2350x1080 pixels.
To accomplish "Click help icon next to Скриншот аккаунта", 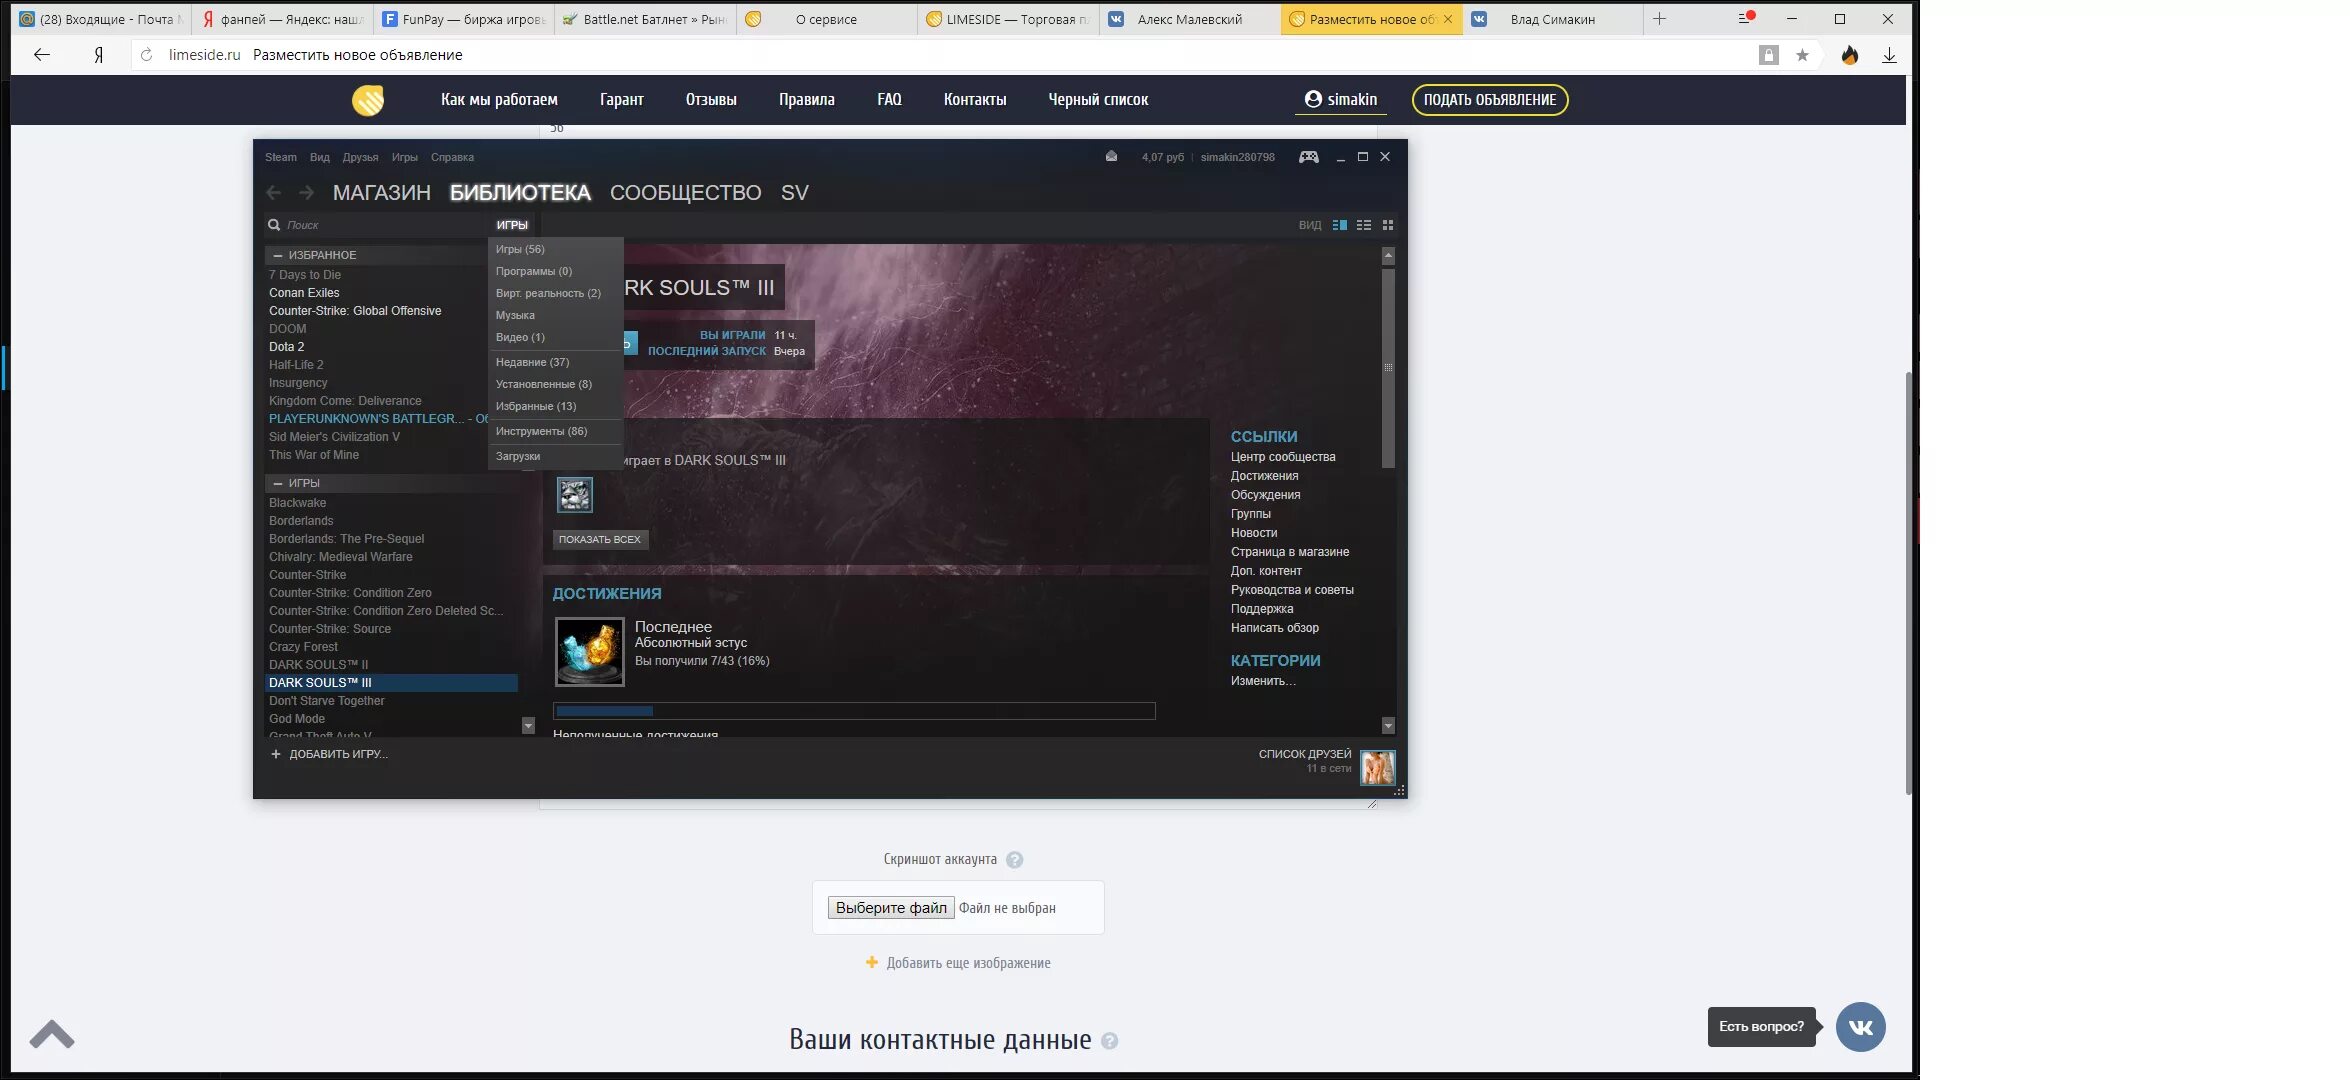I will pos(1014,860).
